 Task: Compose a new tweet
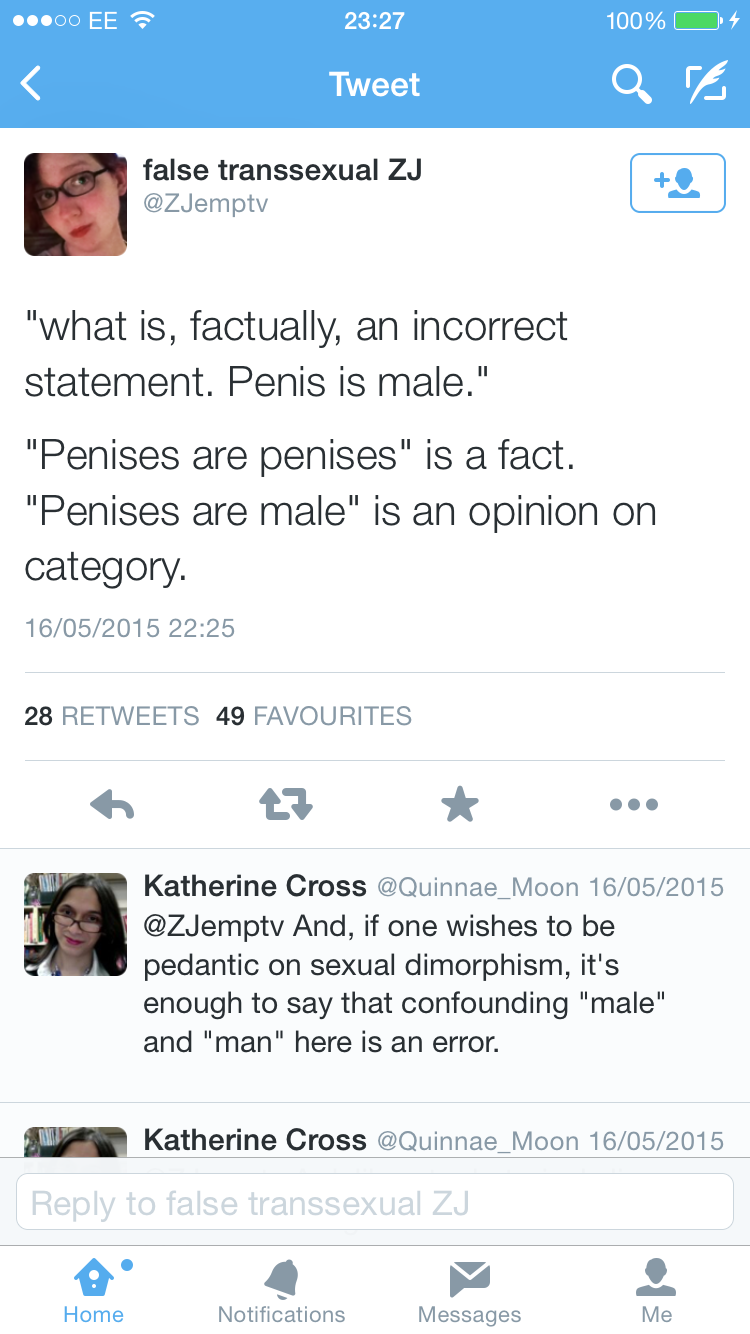(706, 84)
